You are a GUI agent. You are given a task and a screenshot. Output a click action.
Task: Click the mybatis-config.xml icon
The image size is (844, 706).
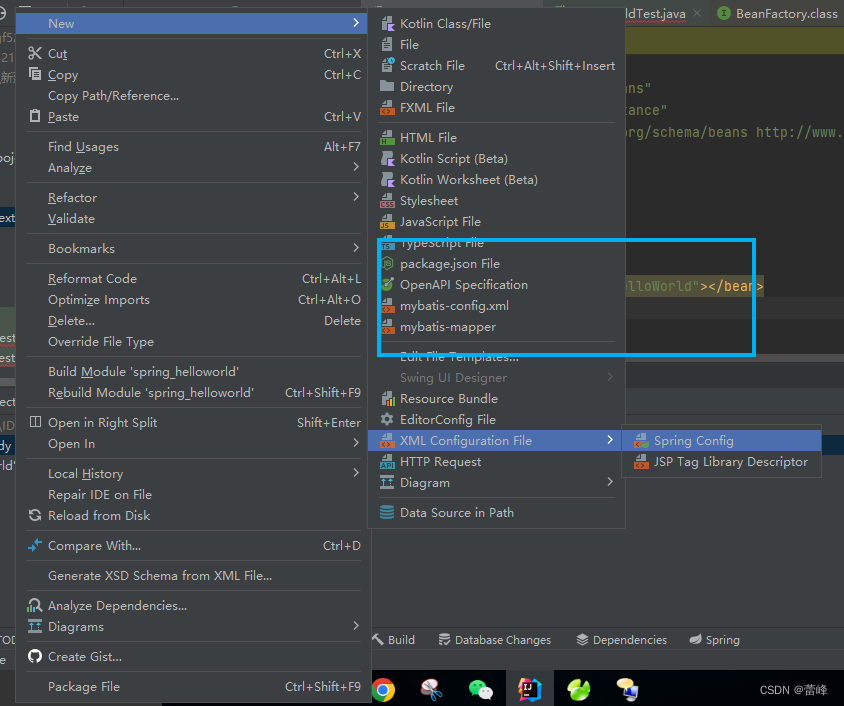point(387,306)
